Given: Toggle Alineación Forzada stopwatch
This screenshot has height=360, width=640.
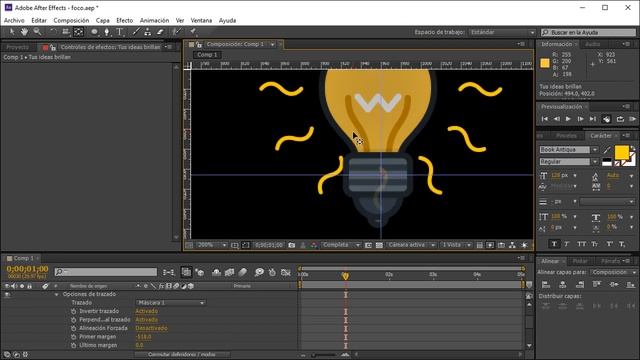Looking at the screenshot, I should [x=73, y=329].
